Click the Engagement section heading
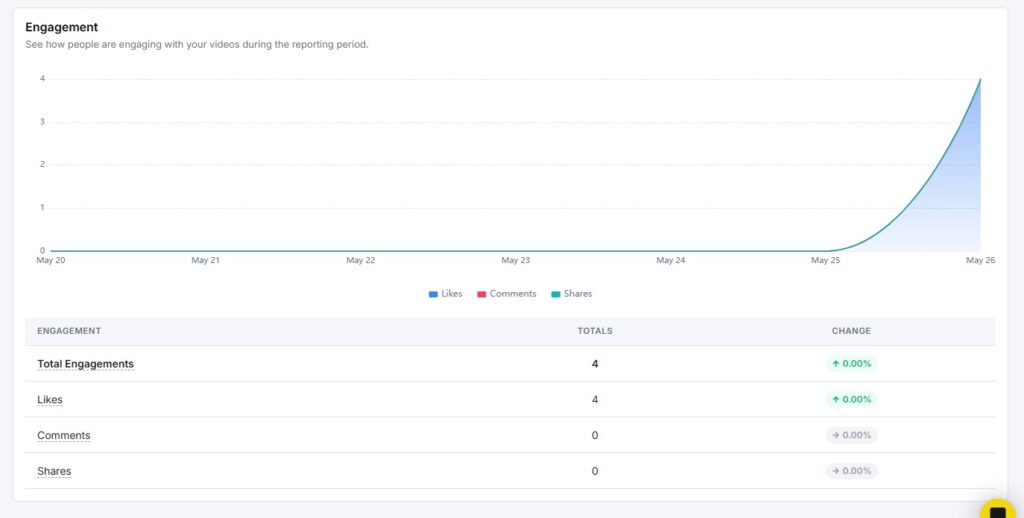1024x518 pixels. click(x=61, y=27)
